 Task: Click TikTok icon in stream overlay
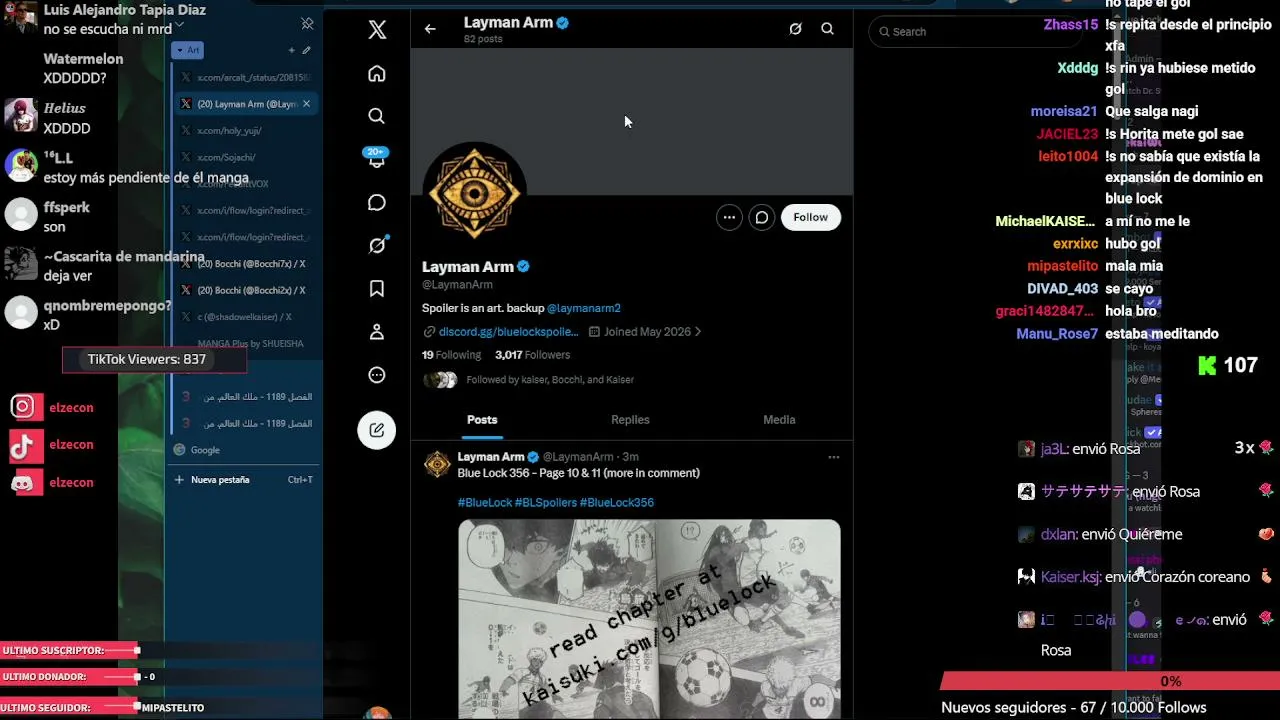[24, 445]
